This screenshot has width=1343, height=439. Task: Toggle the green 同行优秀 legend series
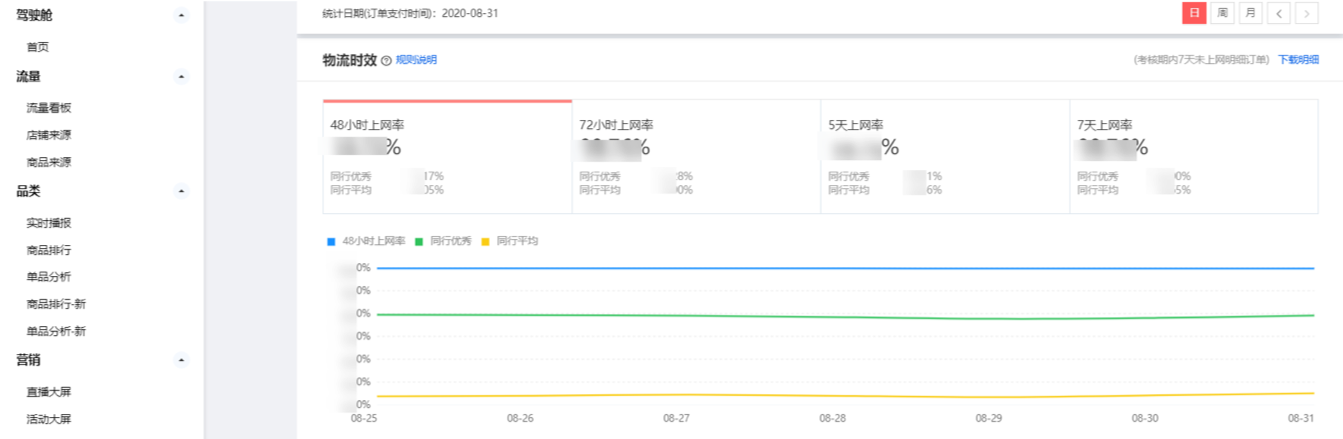445,241
